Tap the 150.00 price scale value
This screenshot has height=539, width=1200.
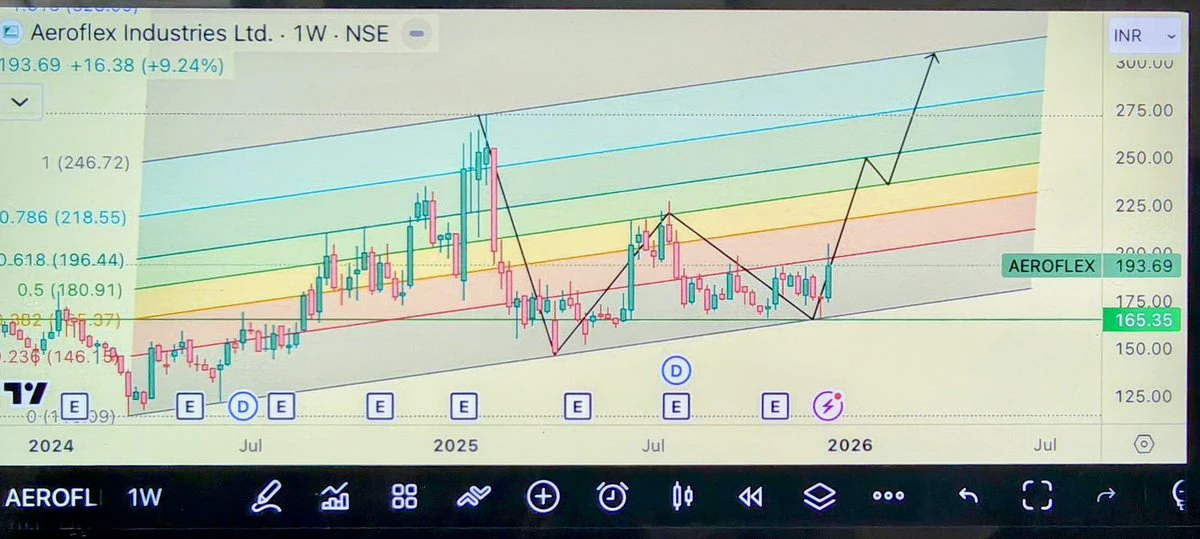click(1145, 349)
